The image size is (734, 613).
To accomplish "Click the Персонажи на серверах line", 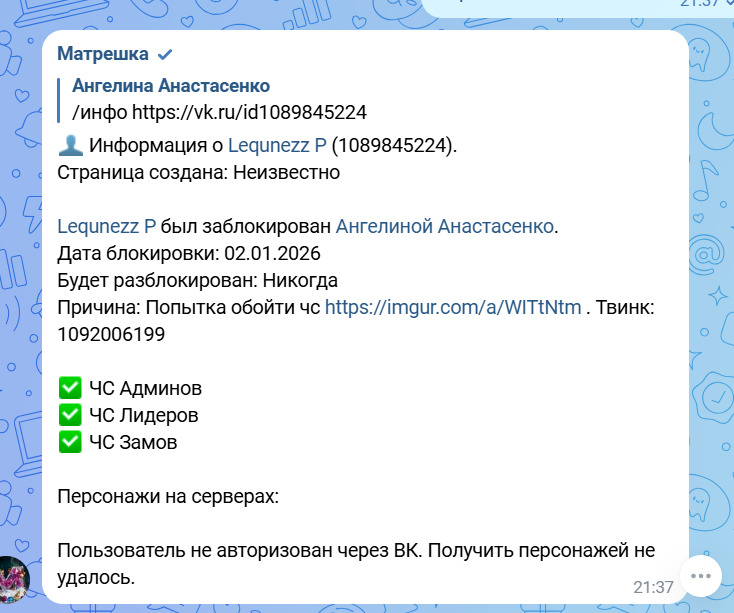I will pyautogui.click(x=166, y=495).
